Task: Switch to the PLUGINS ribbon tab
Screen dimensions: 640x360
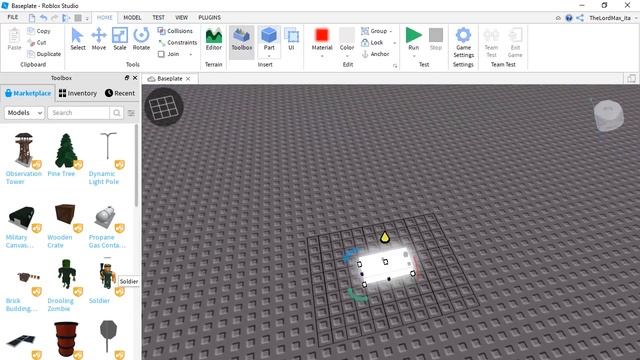Action: 209,18
